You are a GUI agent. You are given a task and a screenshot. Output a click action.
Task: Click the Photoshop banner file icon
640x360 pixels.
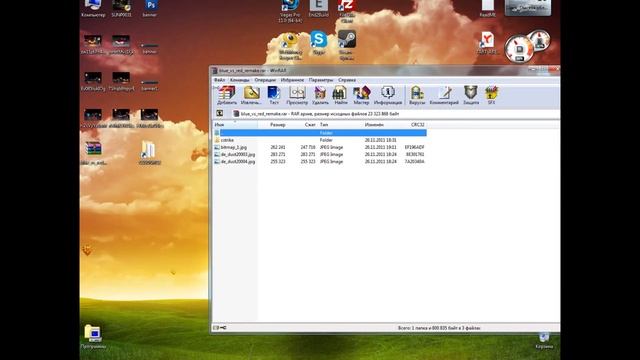click(150, 9)
